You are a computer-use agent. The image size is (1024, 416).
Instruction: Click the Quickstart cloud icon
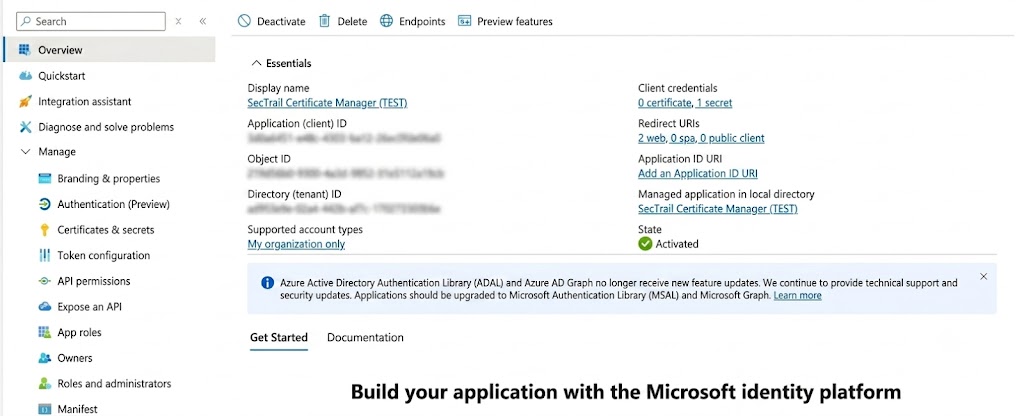click(x=25, y=76)
